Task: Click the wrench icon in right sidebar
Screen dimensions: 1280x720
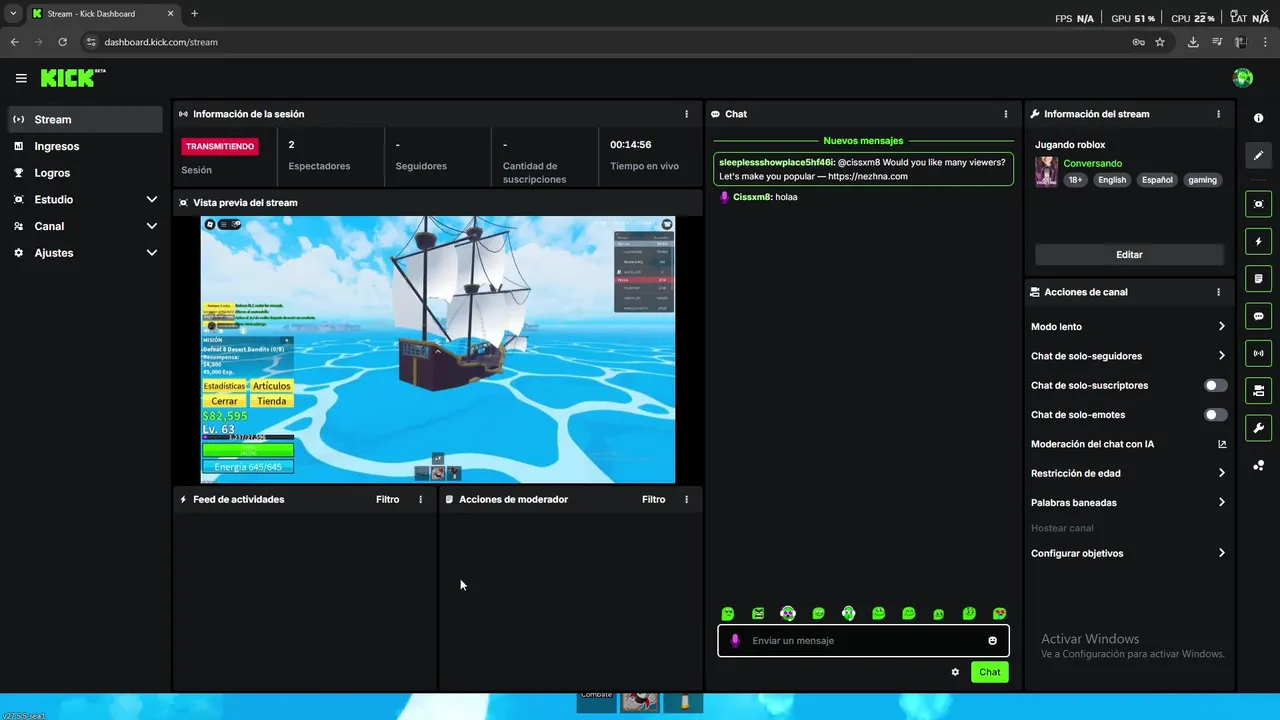Action: (x=1258, y=428)
